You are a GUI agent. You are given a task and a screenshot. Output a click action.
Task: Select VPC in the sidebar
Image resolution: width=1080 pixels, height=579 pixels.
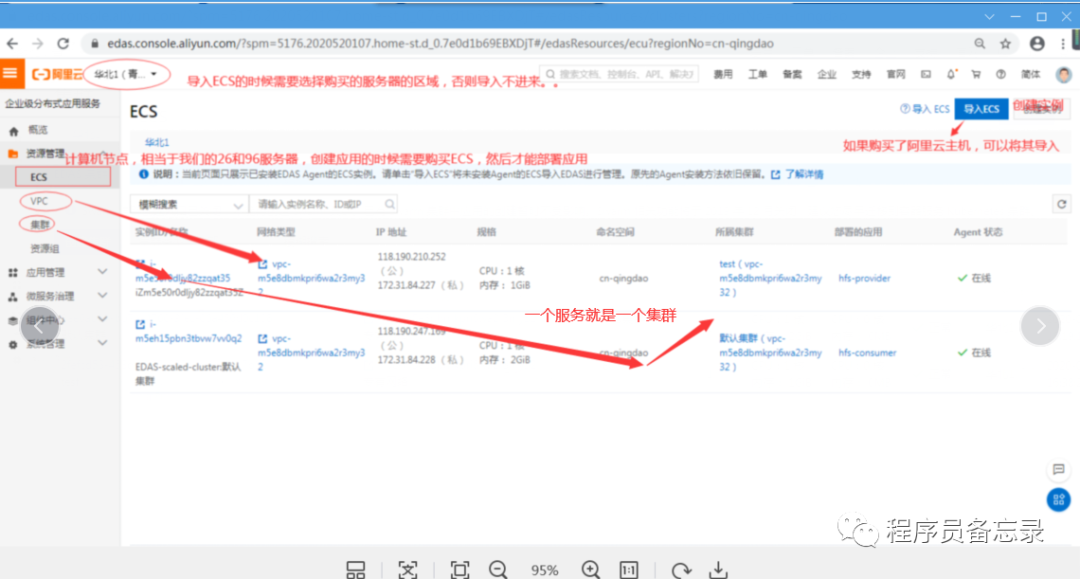[x=39, y=201]
